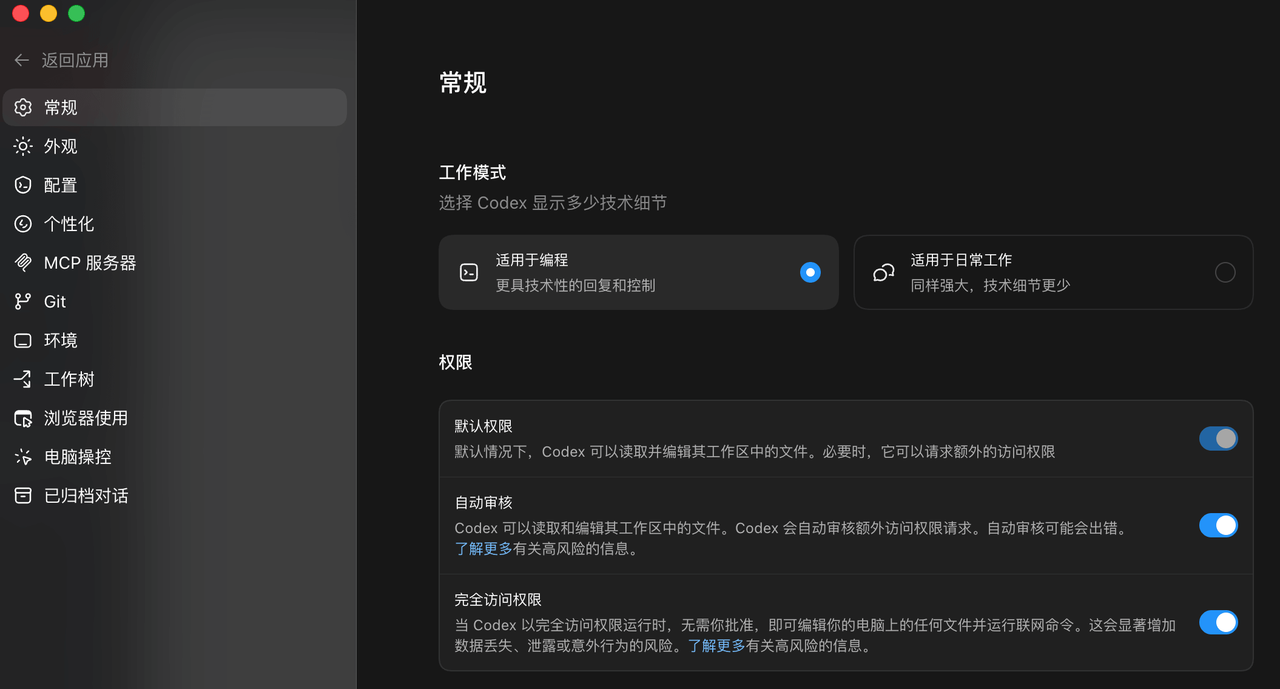Click 返回应用 to return to app

click(75, 60)
